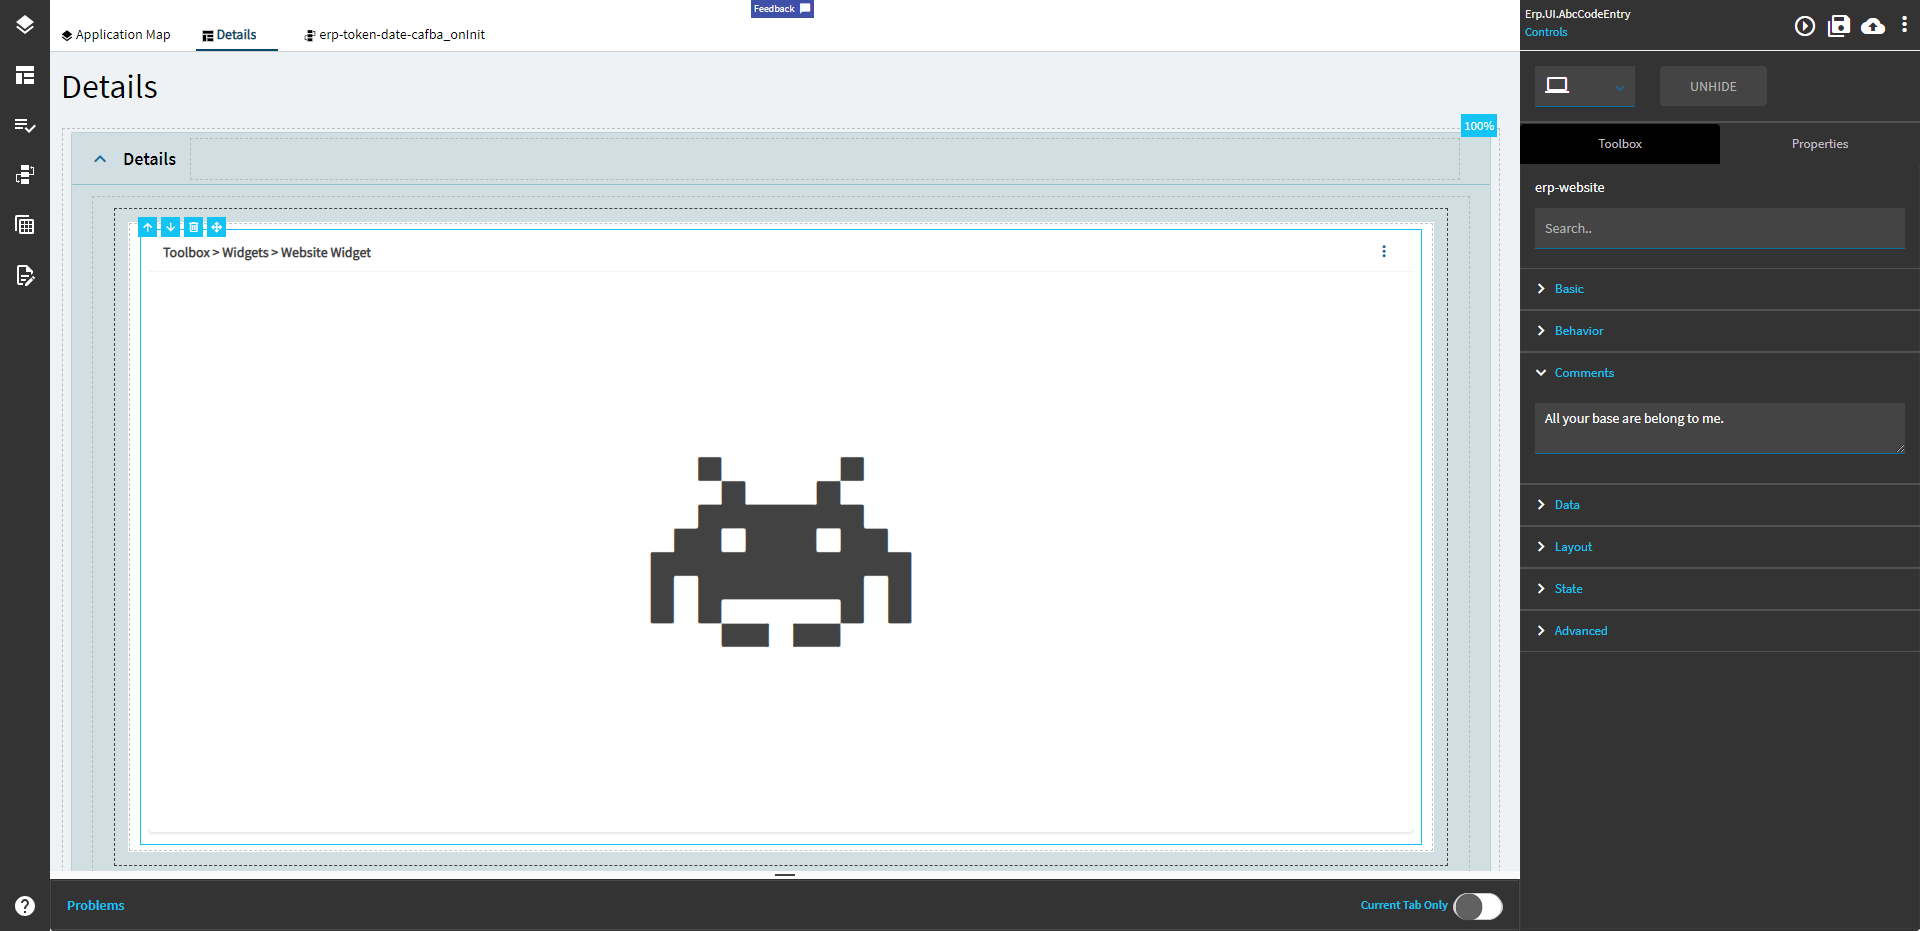Open the Application Map tab
The image size is (1920, 931).
point(116,35)
